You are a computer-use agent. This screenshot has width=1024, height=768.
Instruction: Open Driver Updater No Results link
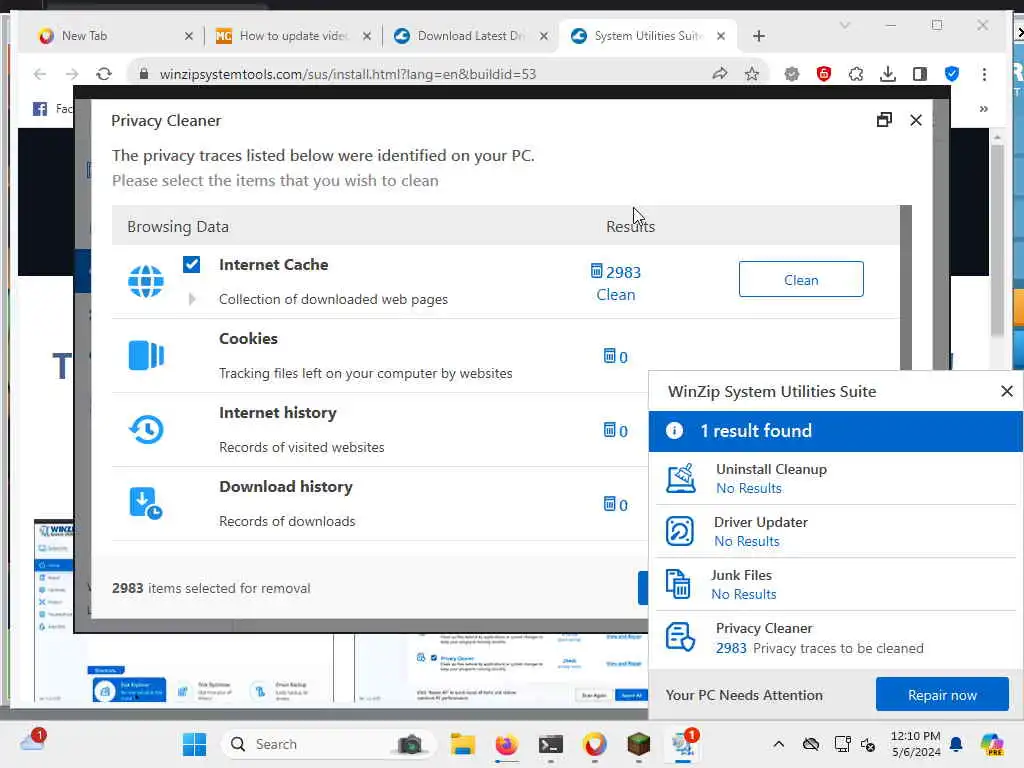coord(746,541)
